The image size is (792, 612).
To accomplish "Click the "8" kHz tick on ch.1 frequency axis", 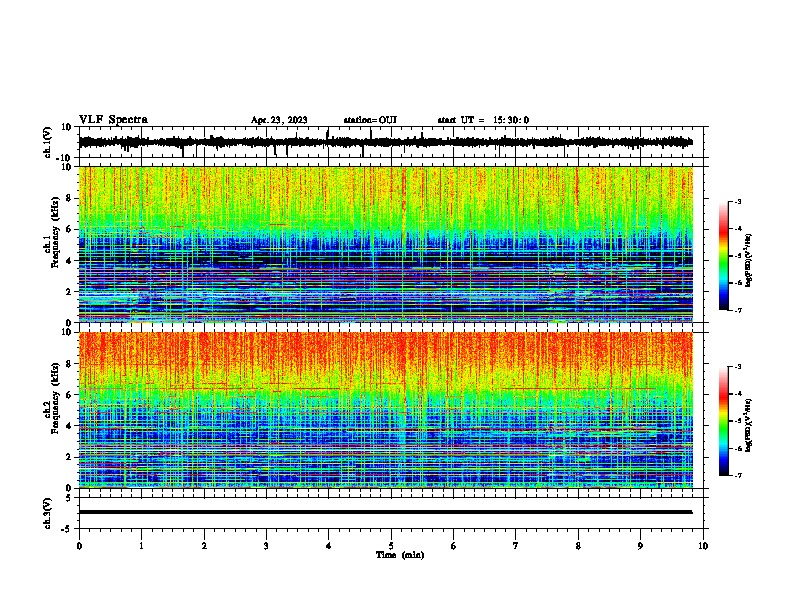I will coord(69,198).
